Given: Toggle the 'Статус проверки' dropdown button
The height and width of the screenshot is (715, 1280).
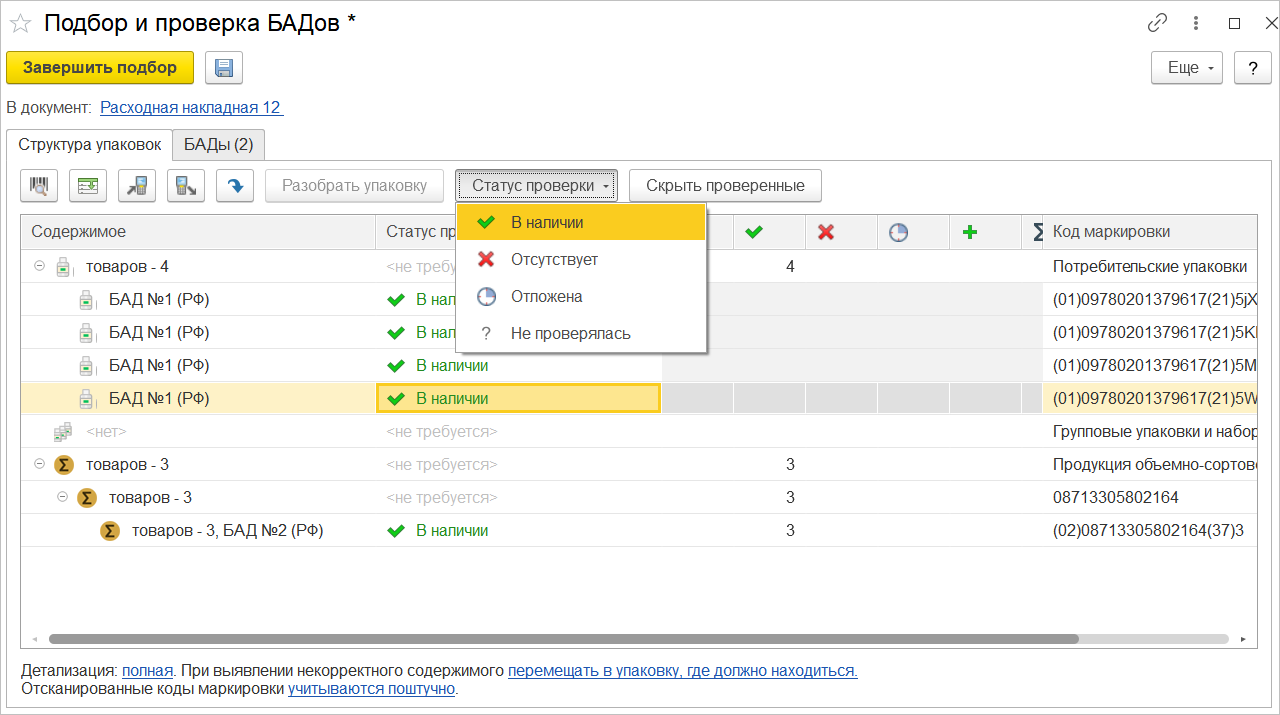Looking at the screenshot, I should pos(537,186).
